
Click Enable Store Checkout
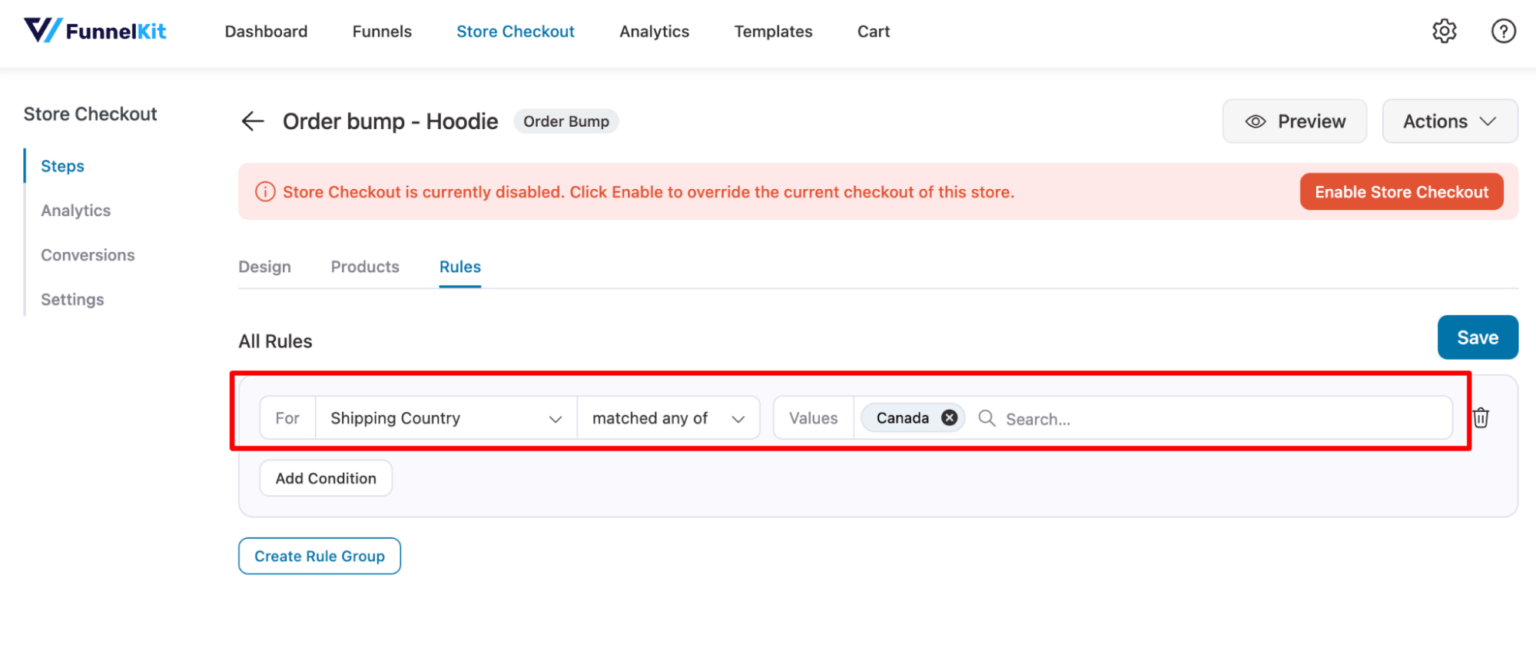(x=1401, y=191)
